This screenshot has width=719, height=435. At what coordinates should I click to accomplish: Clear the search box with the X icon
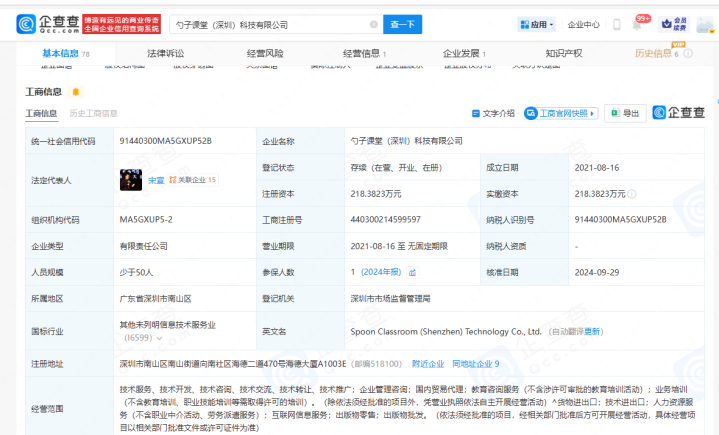(x=374, y=24)
